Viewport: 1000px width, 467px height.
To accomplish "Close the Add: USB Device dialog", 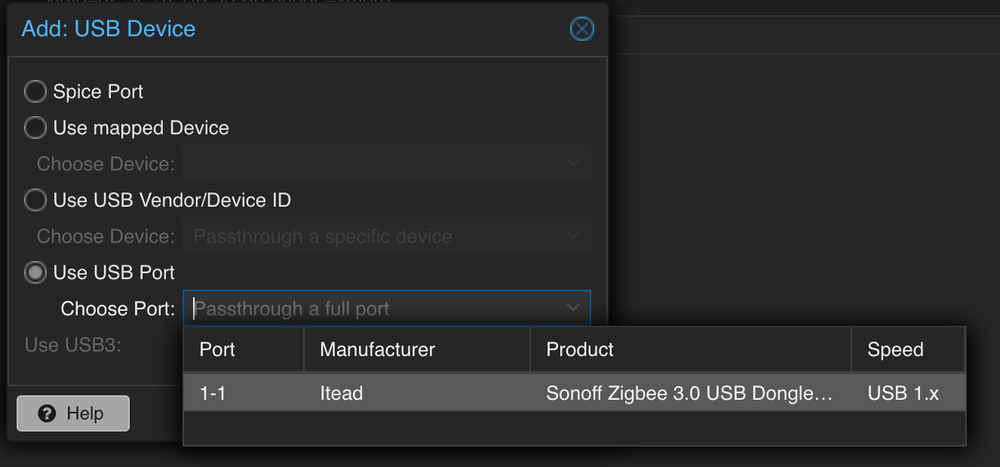I will pos(582,29).
